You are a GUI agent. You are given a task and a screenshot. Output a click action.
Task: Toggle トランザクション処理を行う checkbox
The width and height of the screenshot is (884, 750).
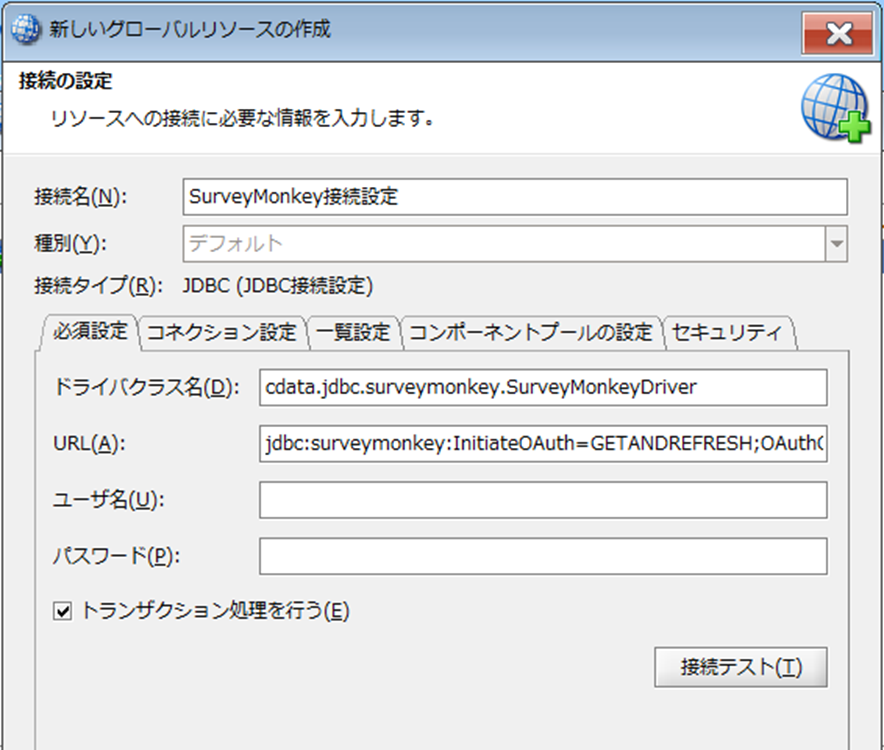click(x=62, y=611)
